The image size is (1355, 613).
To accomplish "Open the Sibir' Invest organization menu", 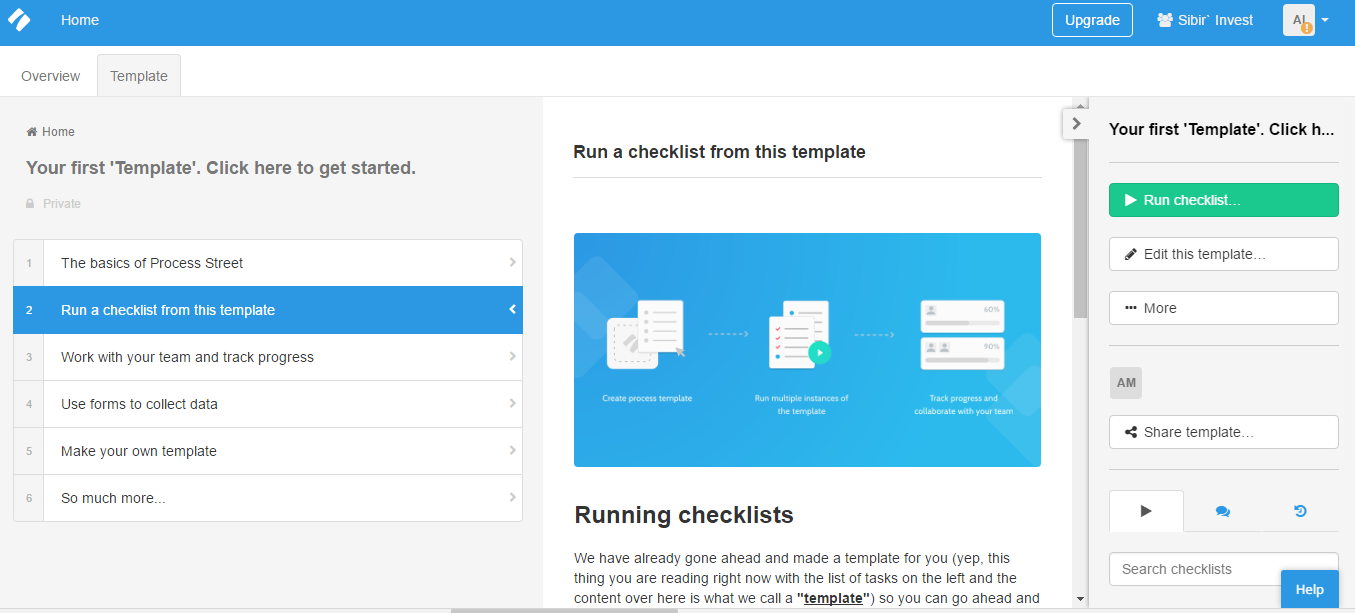I will [1205, 20].
